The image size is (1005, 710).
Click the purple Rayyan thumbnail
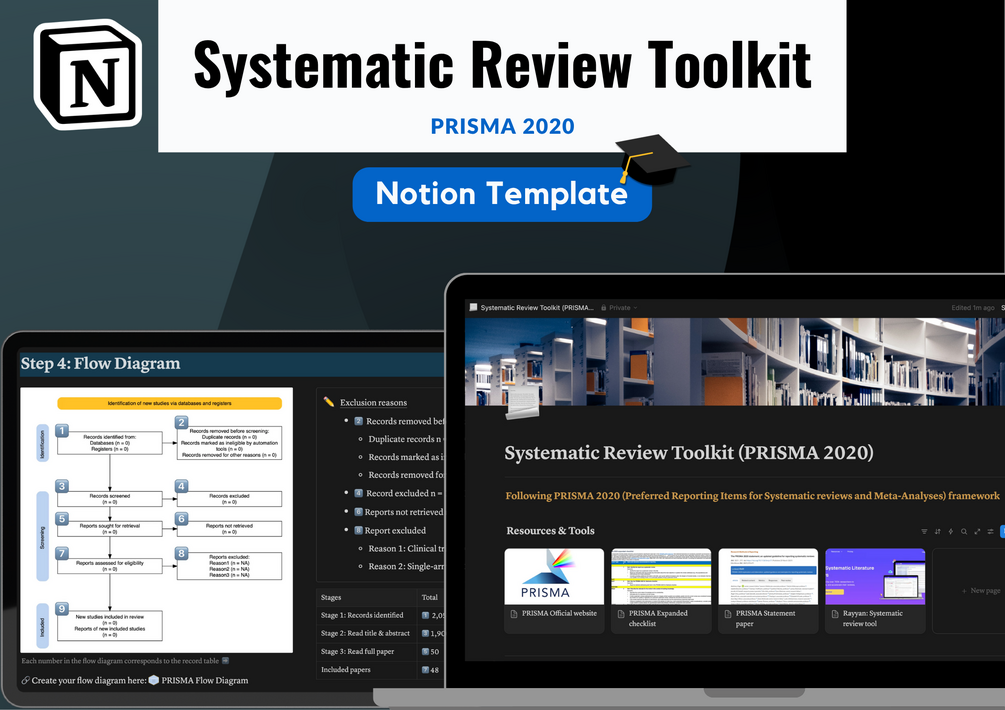point(876,576)
